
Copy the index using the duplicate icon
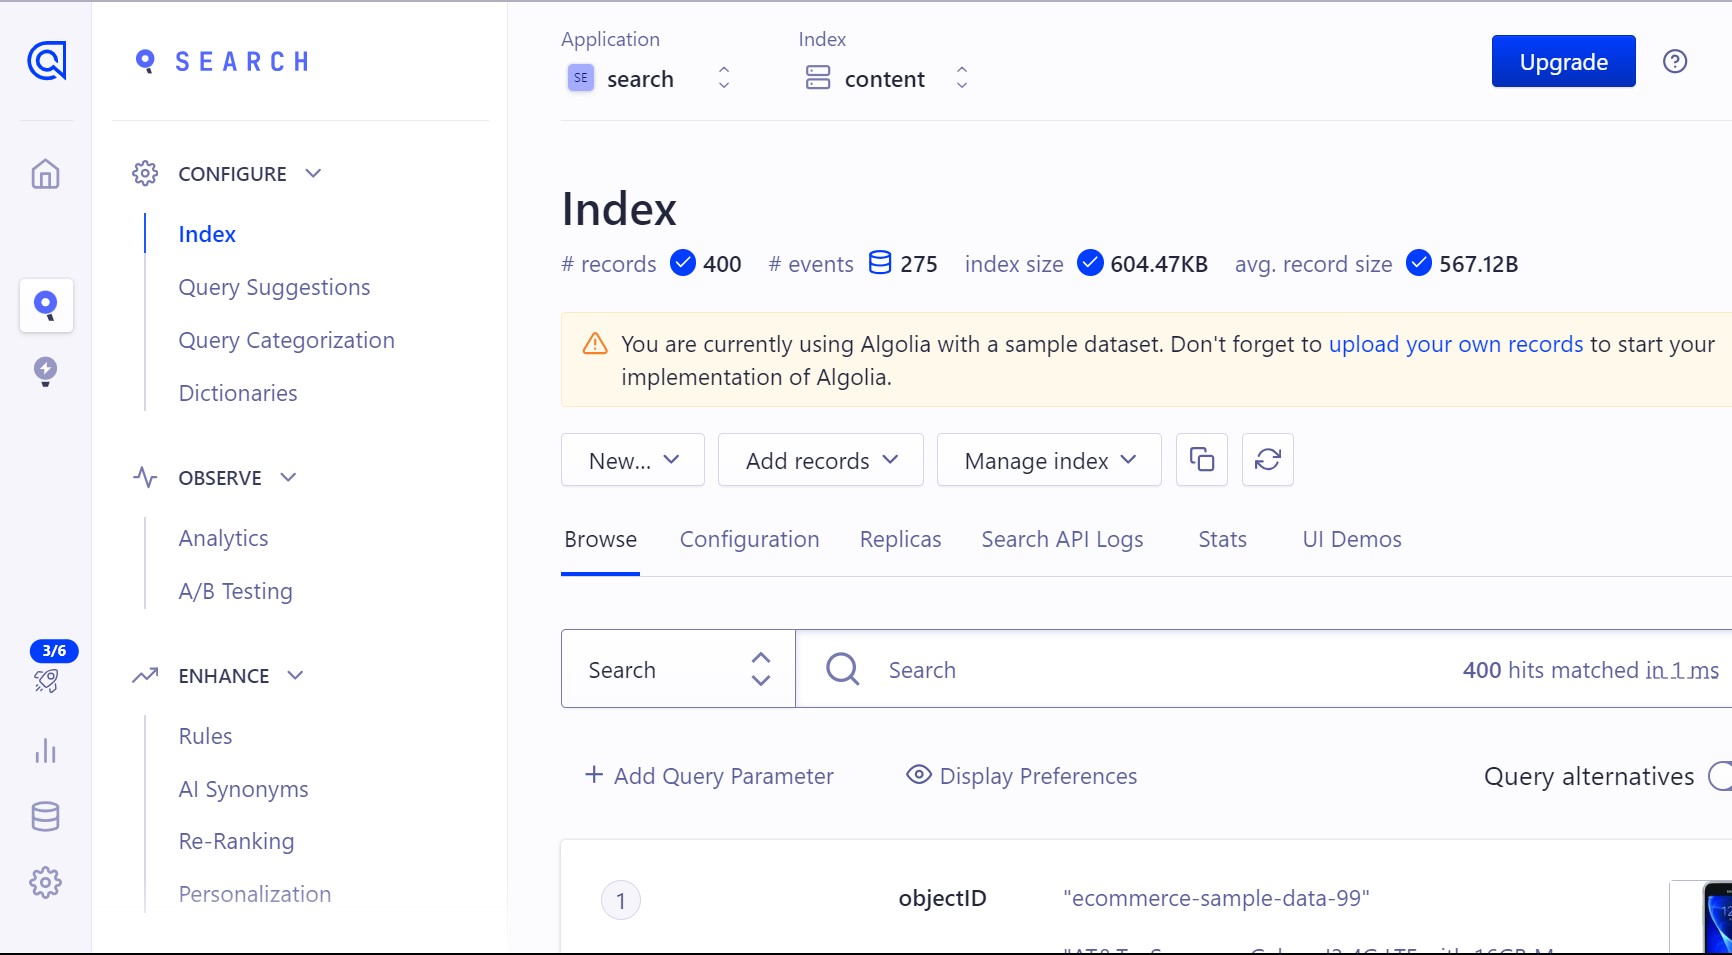coord(1201,460)
